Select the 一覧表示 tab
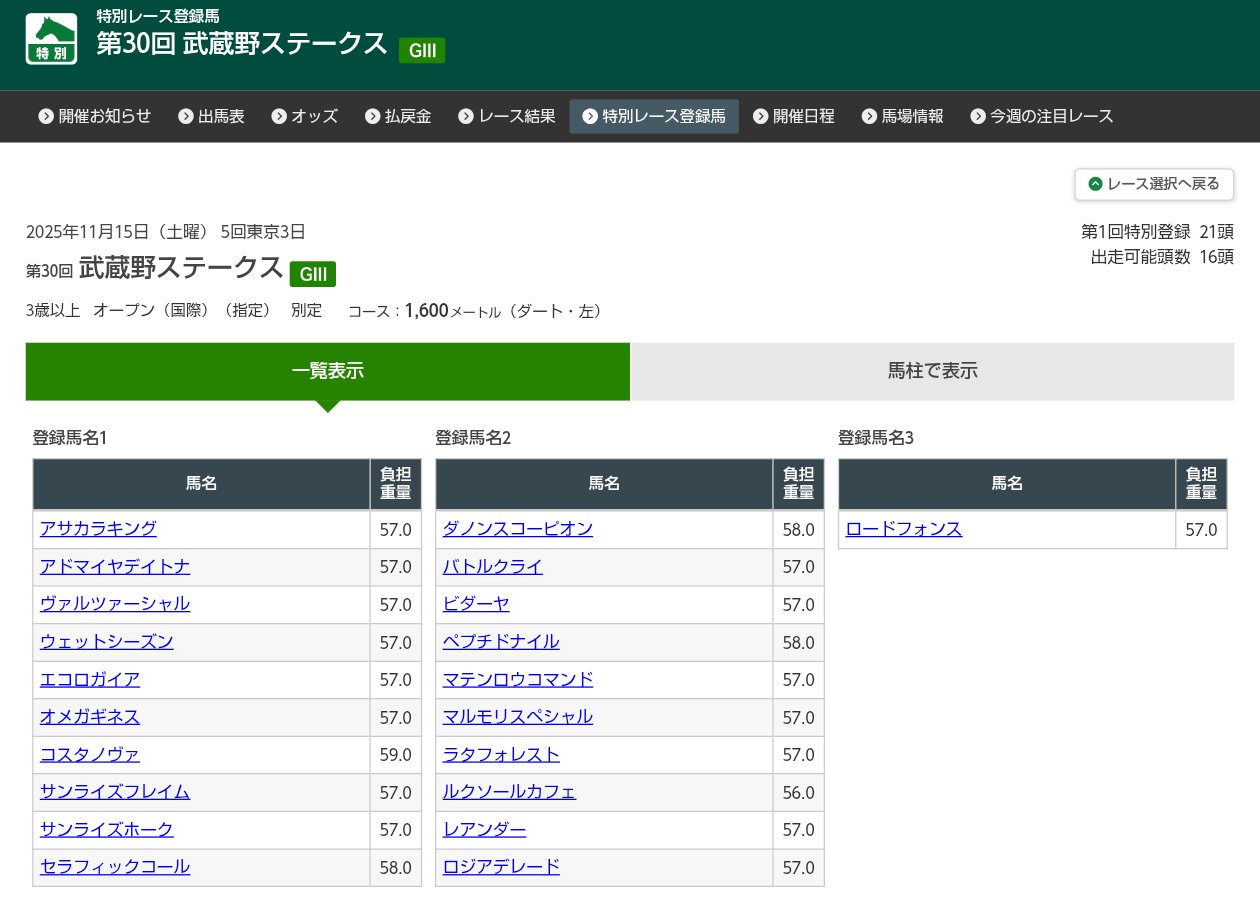The image size is (1260, 897). pyautogui.click(x=327, y=371)
